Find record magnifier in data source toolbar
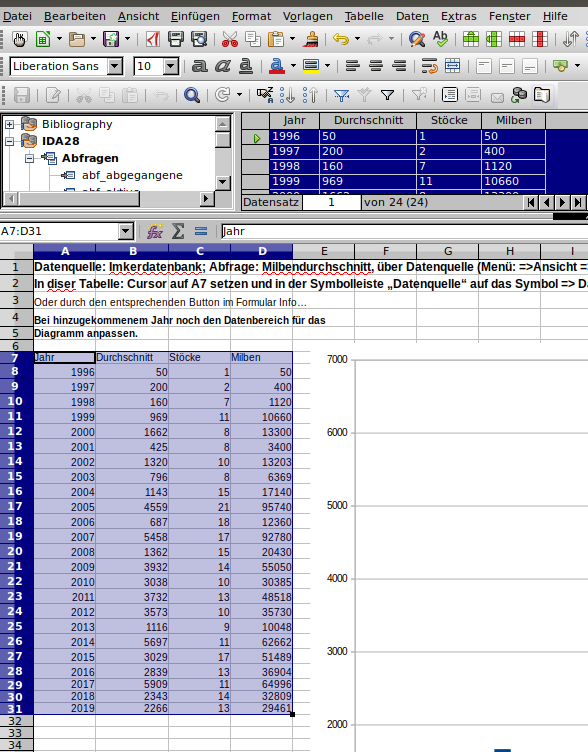588x752 pixels. coord(192,95)
